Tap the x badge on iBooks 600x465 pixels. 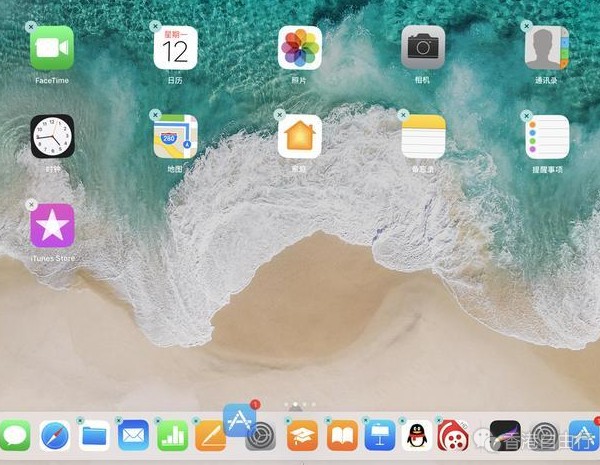click(x=328, y=421)
